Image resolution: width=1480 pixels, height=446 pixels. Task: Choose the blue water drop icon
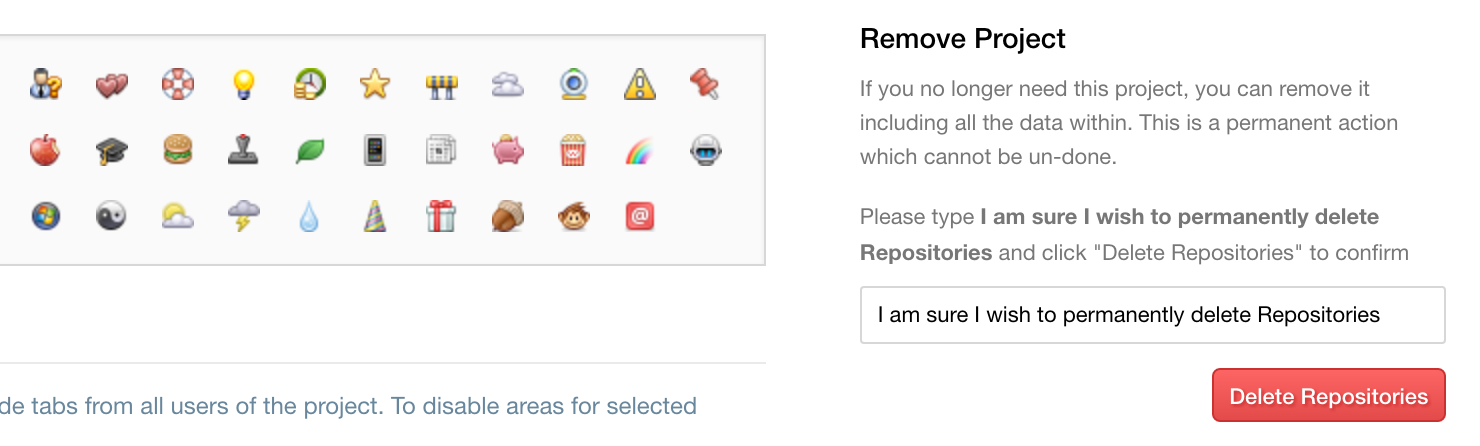[x=309, y=216]
